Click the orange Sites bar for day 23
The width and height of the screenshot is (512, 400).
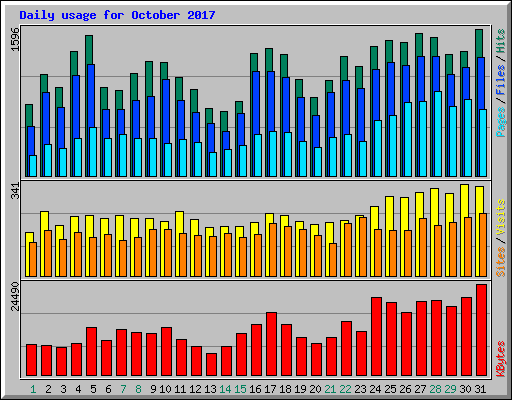363,247
